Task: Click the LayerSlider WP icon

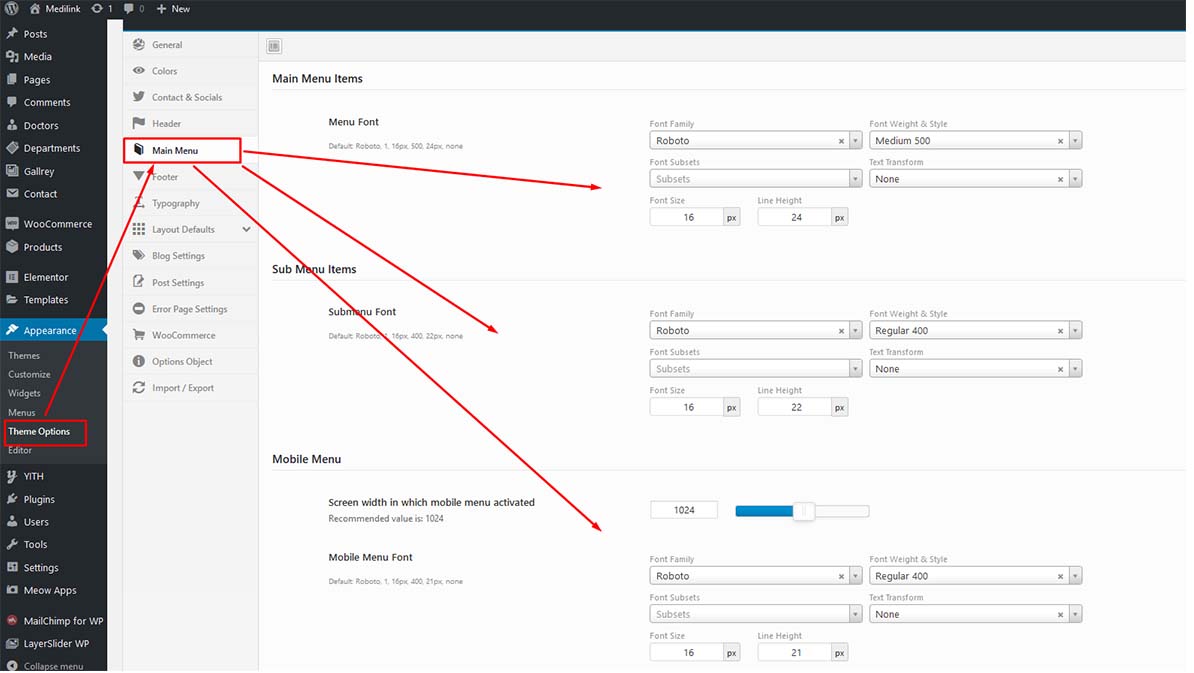Action: click(x=12, y=643)
